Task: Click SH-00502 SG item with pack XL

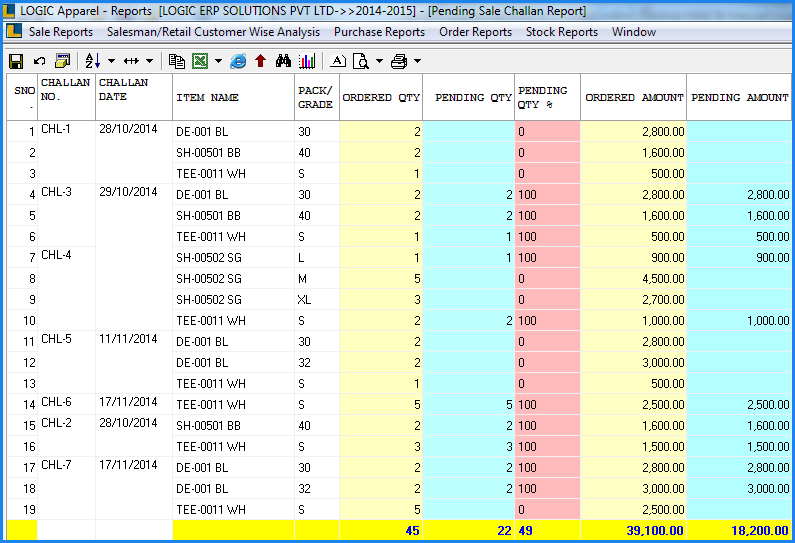Action: (x=233, y=300)
